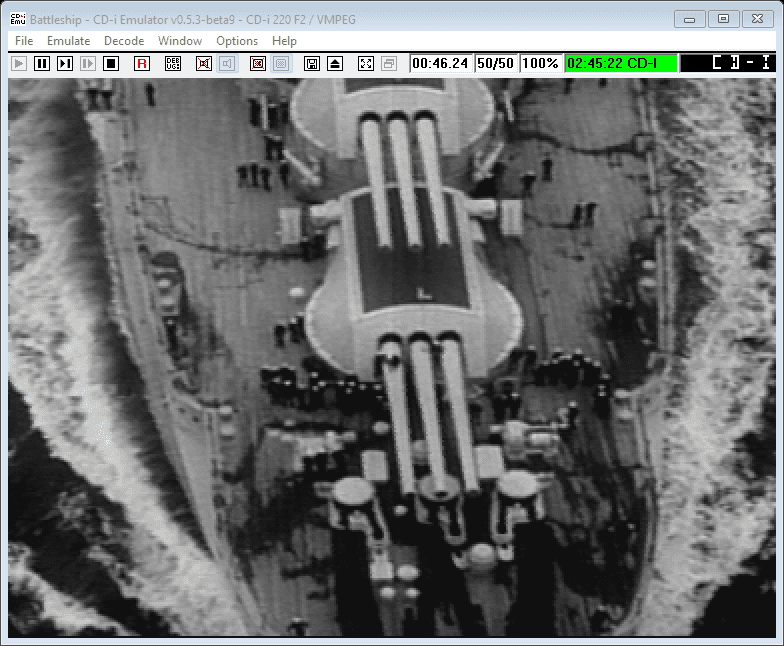Expand the Decode menu
This screenshot has width=784, height=646.
click(124, 41)
